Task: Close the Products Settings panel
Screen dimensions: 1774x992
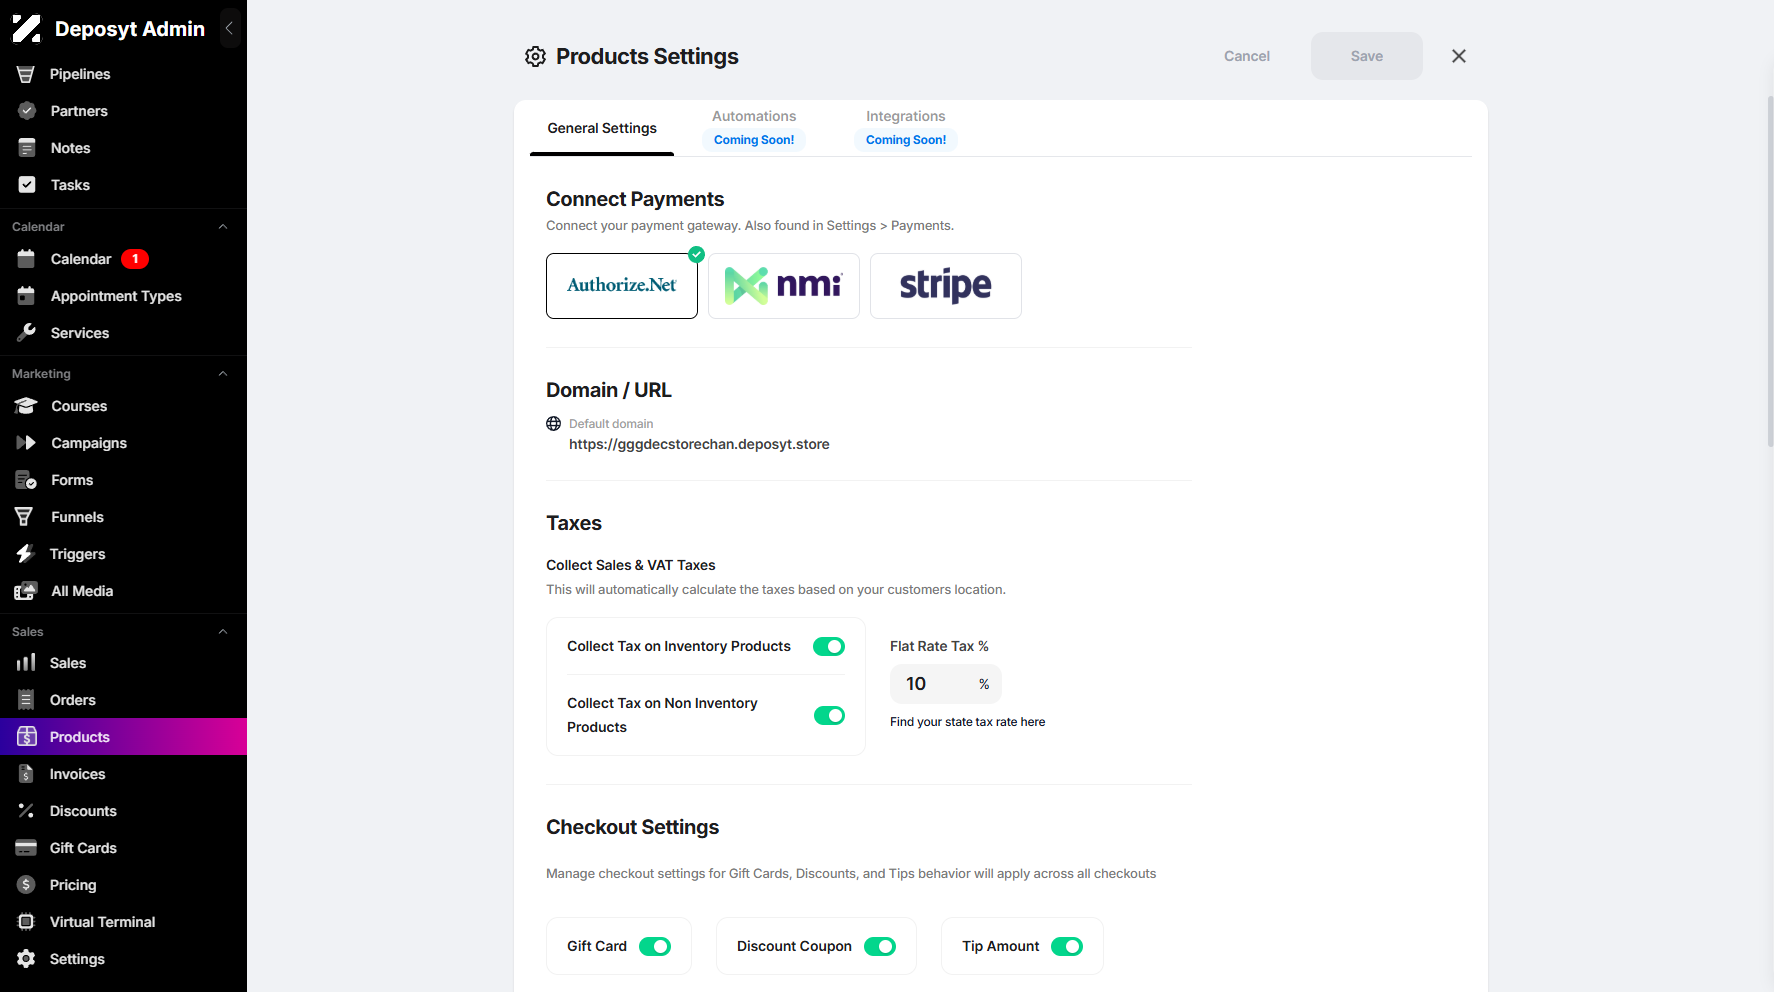Action: click(1459, 56)
